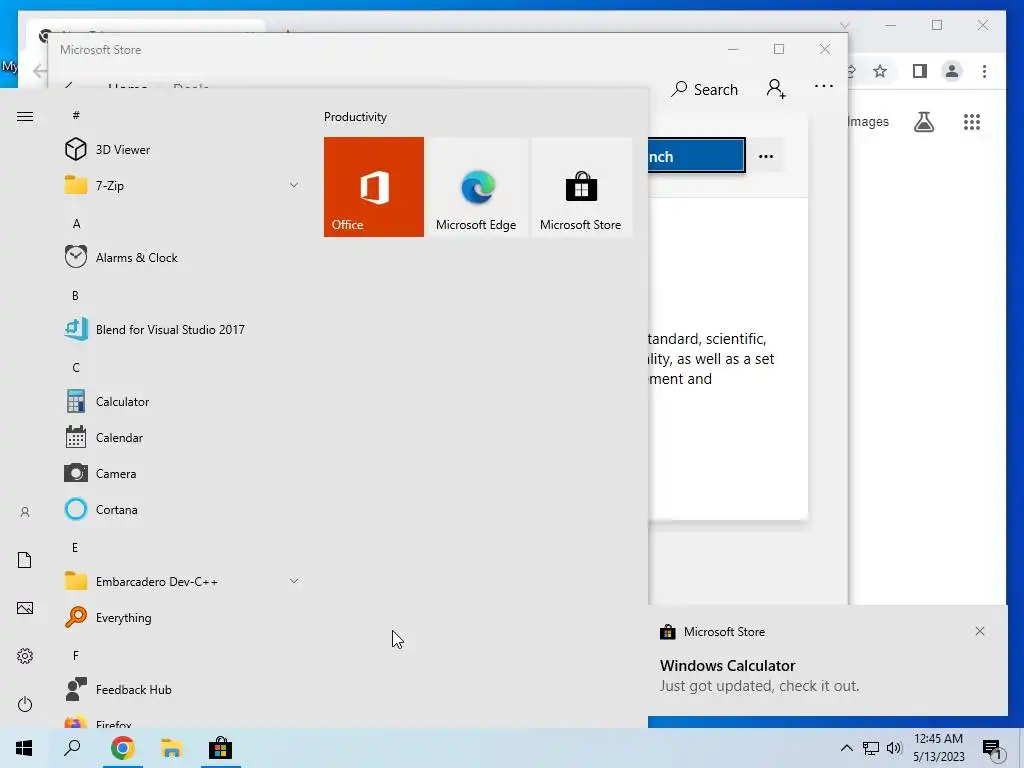Click the Windows Start button
This screenshot has height=768, width=1024.
[x=24, y=748]
